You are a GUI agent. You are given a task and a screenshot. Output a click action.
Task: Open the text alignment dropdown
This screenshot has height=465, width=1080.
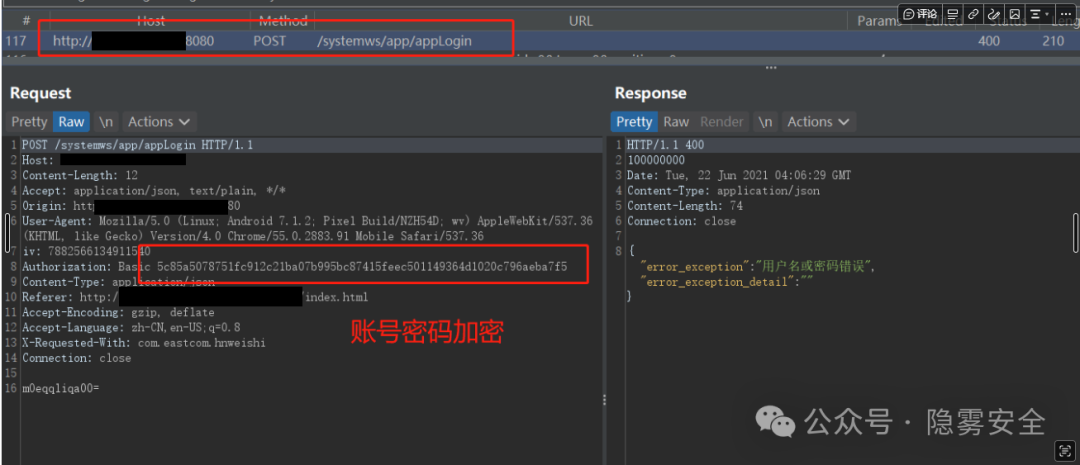(1039, 14)
